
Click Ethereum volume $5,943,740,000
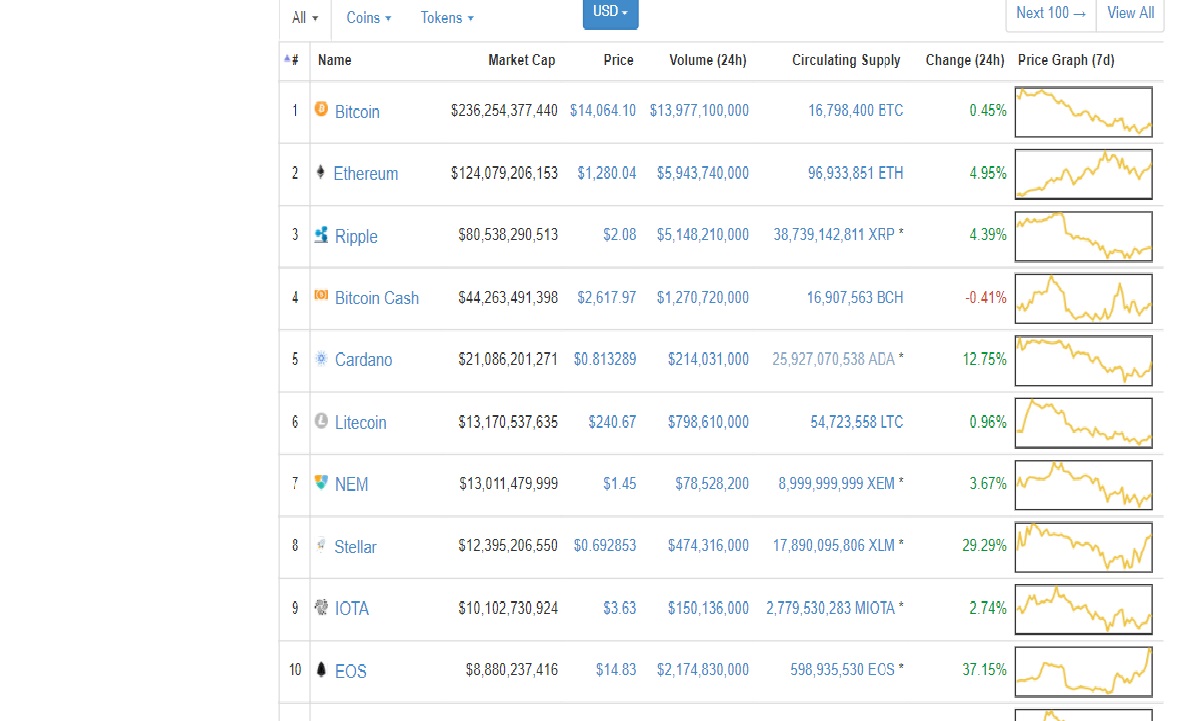coord(703,173)
